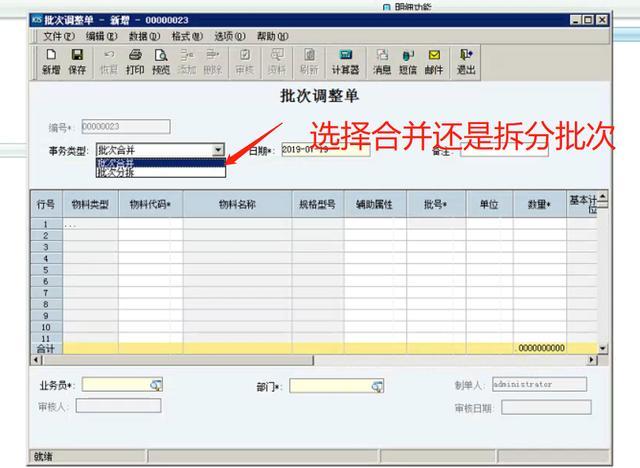Viewport: 640px width, 468px height.
Task: Open the 编辑 menu
Action: 102,36
